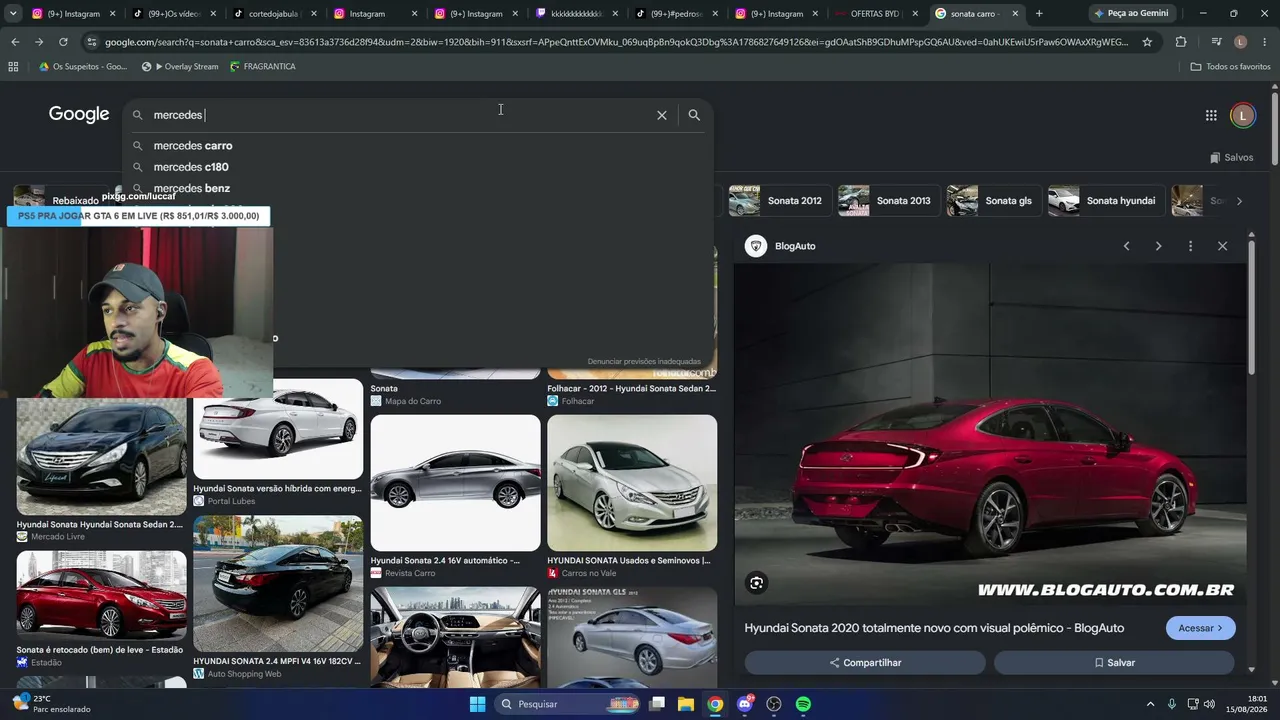The width and height of the screenshot is (1280, 720).
Task: Click the Compartilhar button
Action: 865,663
